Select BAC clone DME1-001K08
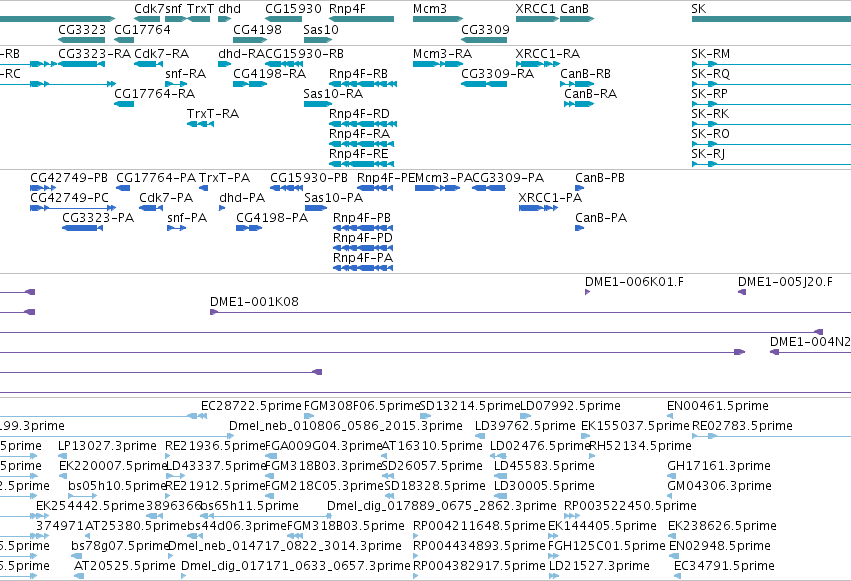This screenshot has width=851, height=581. pyautogui.click(x=254, y=302)
